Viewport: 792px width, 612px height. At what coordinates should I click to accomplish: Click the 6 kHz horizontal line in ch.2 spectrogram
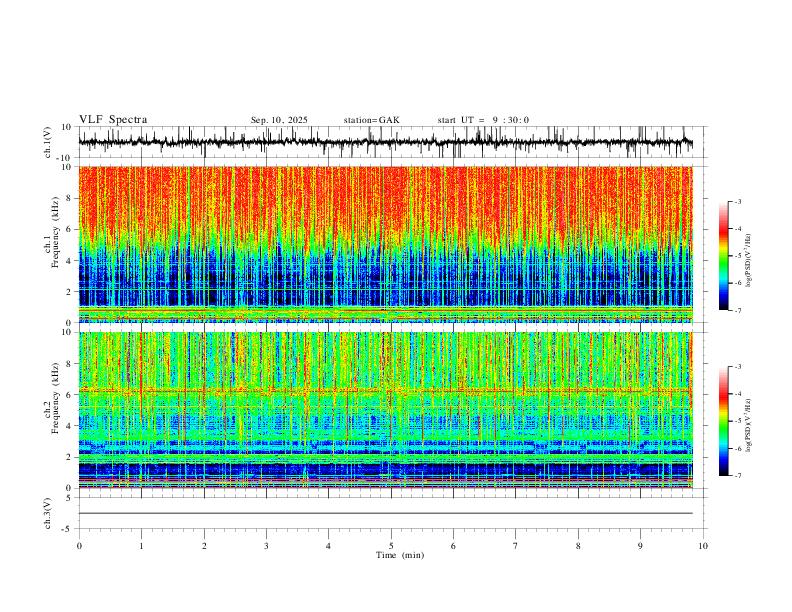(385, 390)
